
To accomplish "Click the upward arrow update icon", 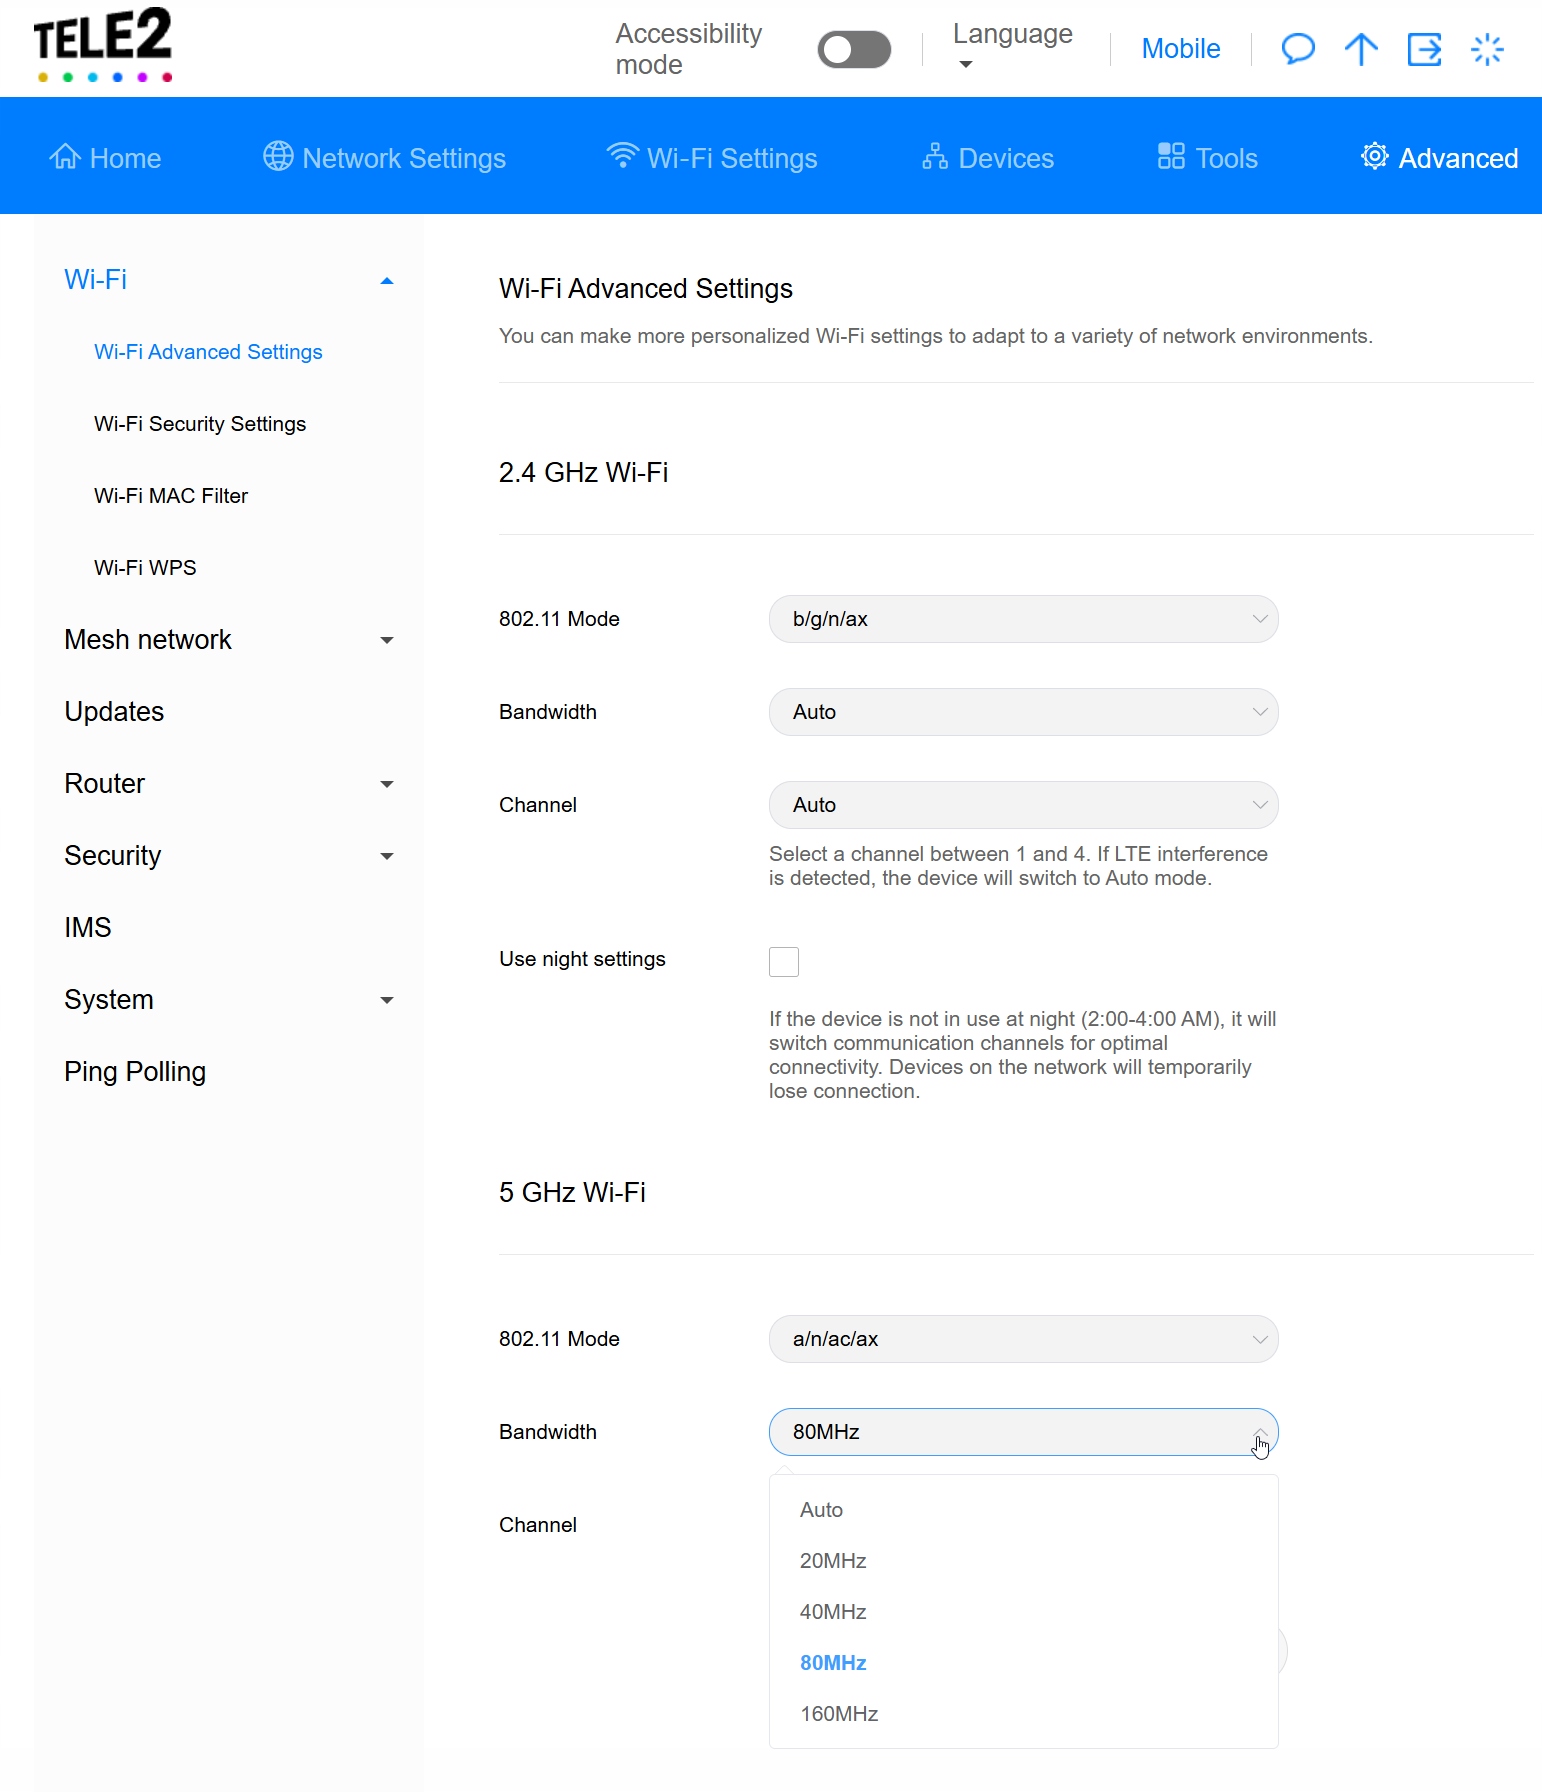I will tap(1360, 49).
